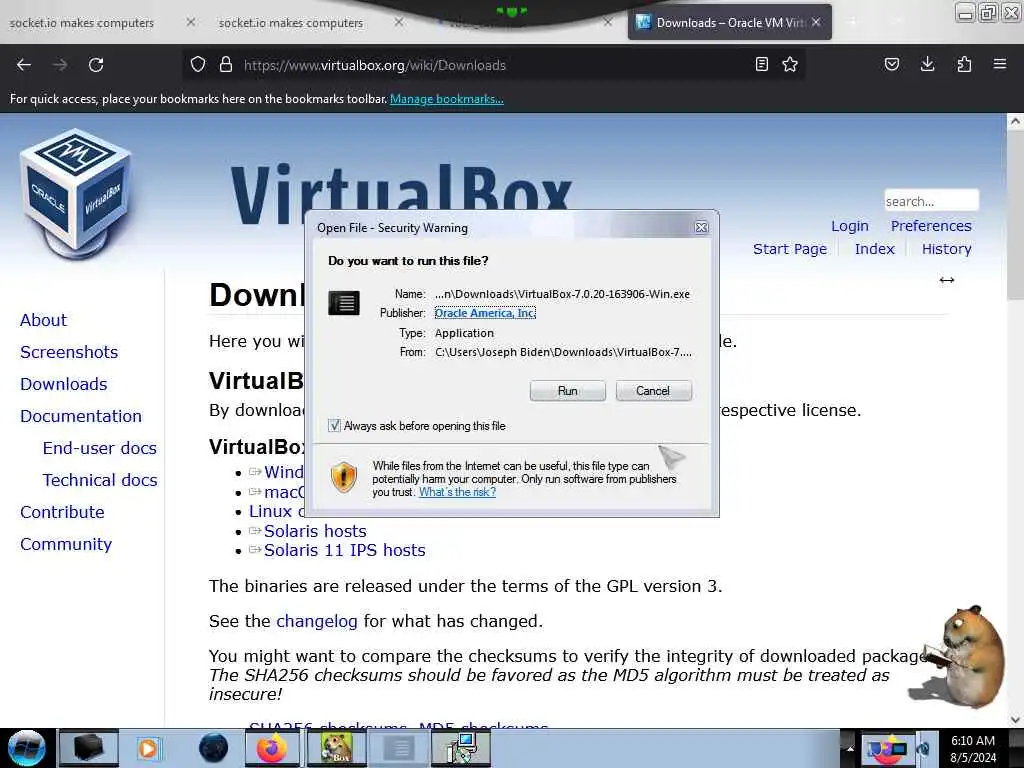Uncheck Always ask before opening this file
This screenshot has width=1024, height=768.
click(334, 426)
